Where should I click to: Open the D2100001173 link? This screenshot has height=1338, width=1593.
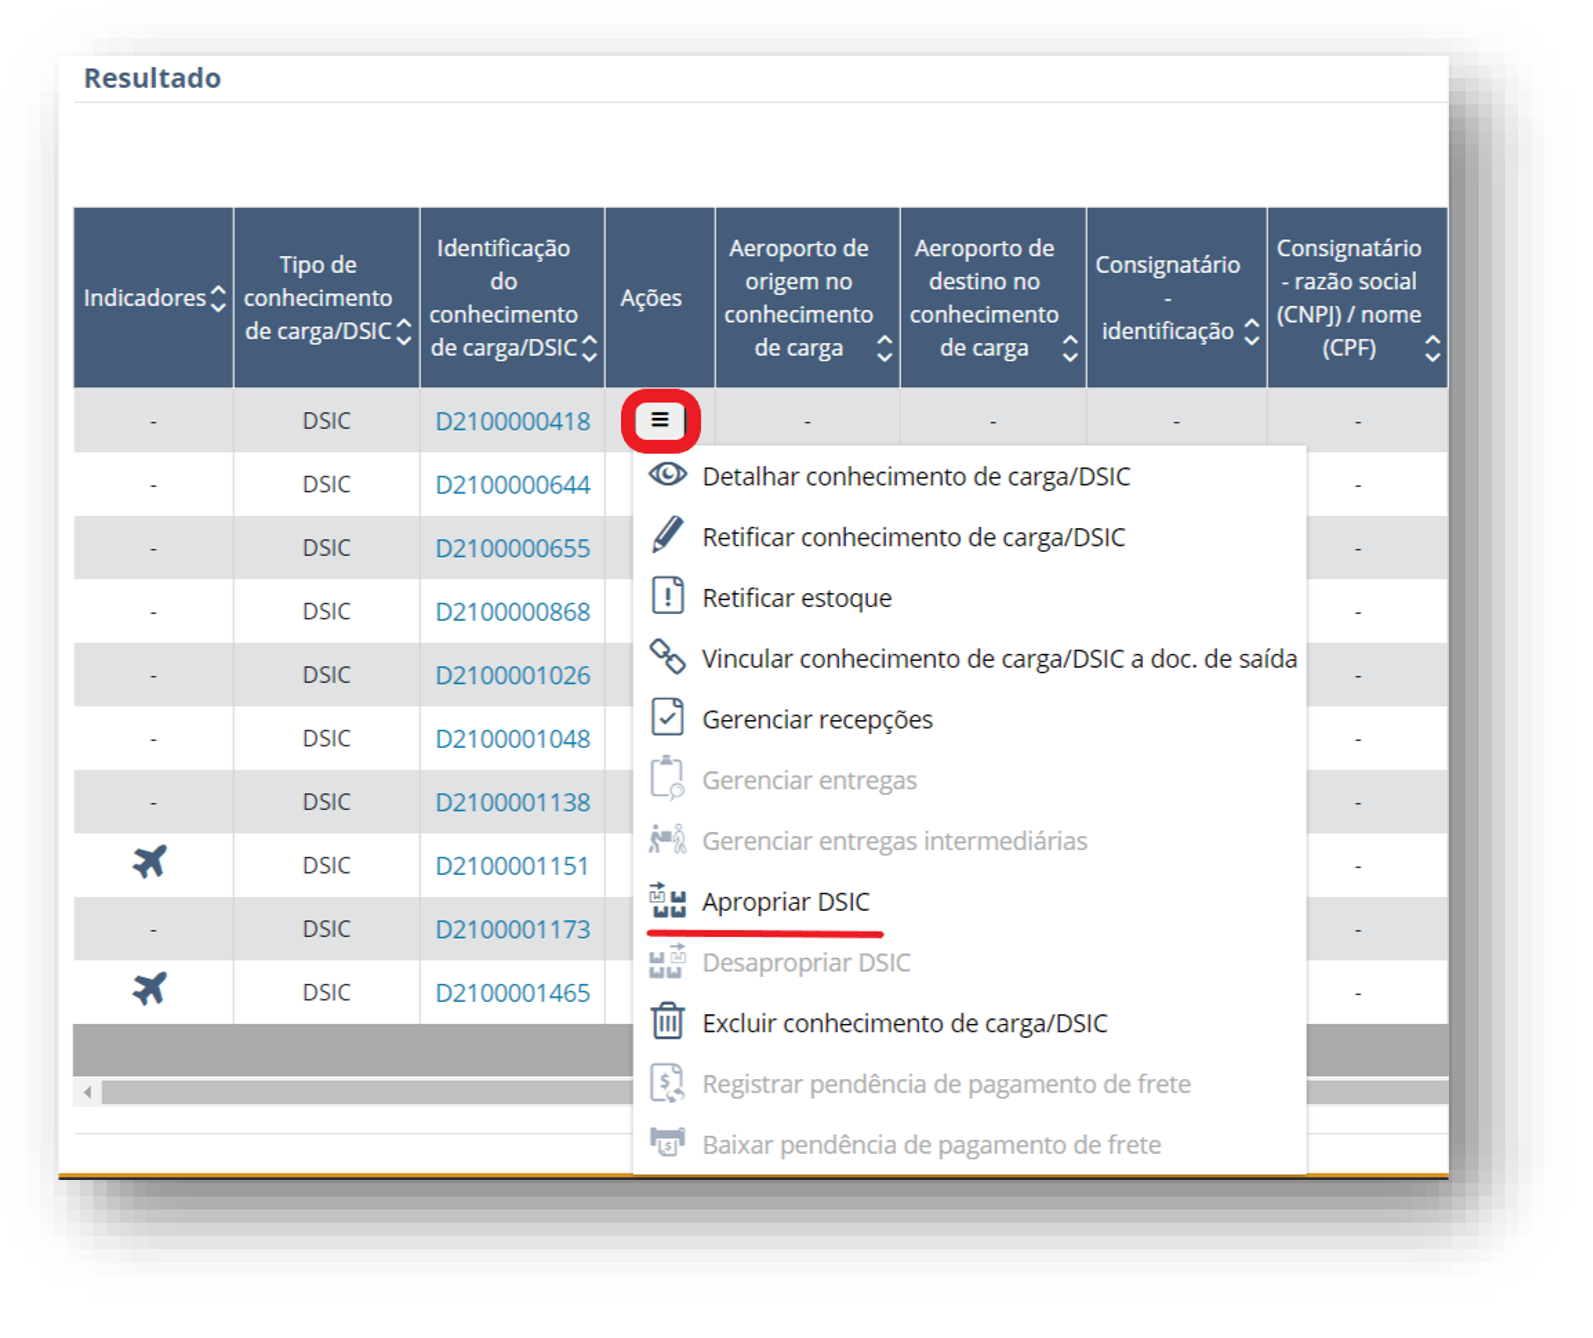point(513,929)
